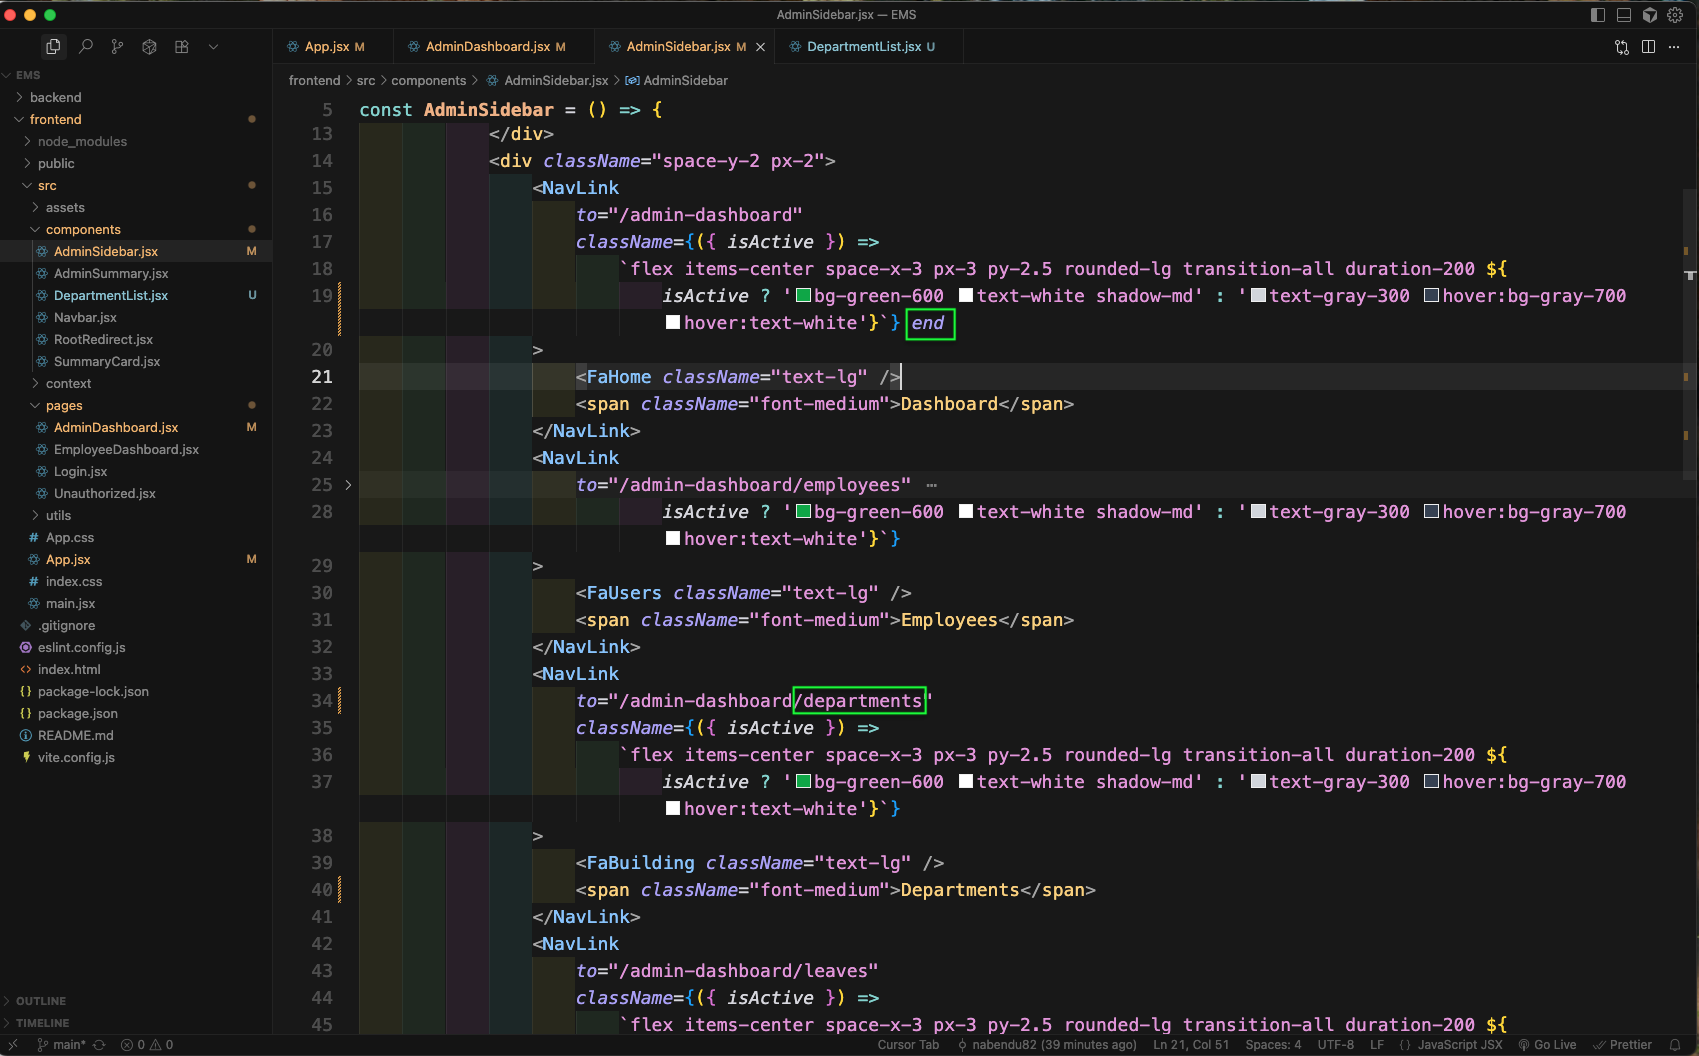This screenshot has height=1056, width=1699.
Task: Open vite.config.js file
Action: 136,757
